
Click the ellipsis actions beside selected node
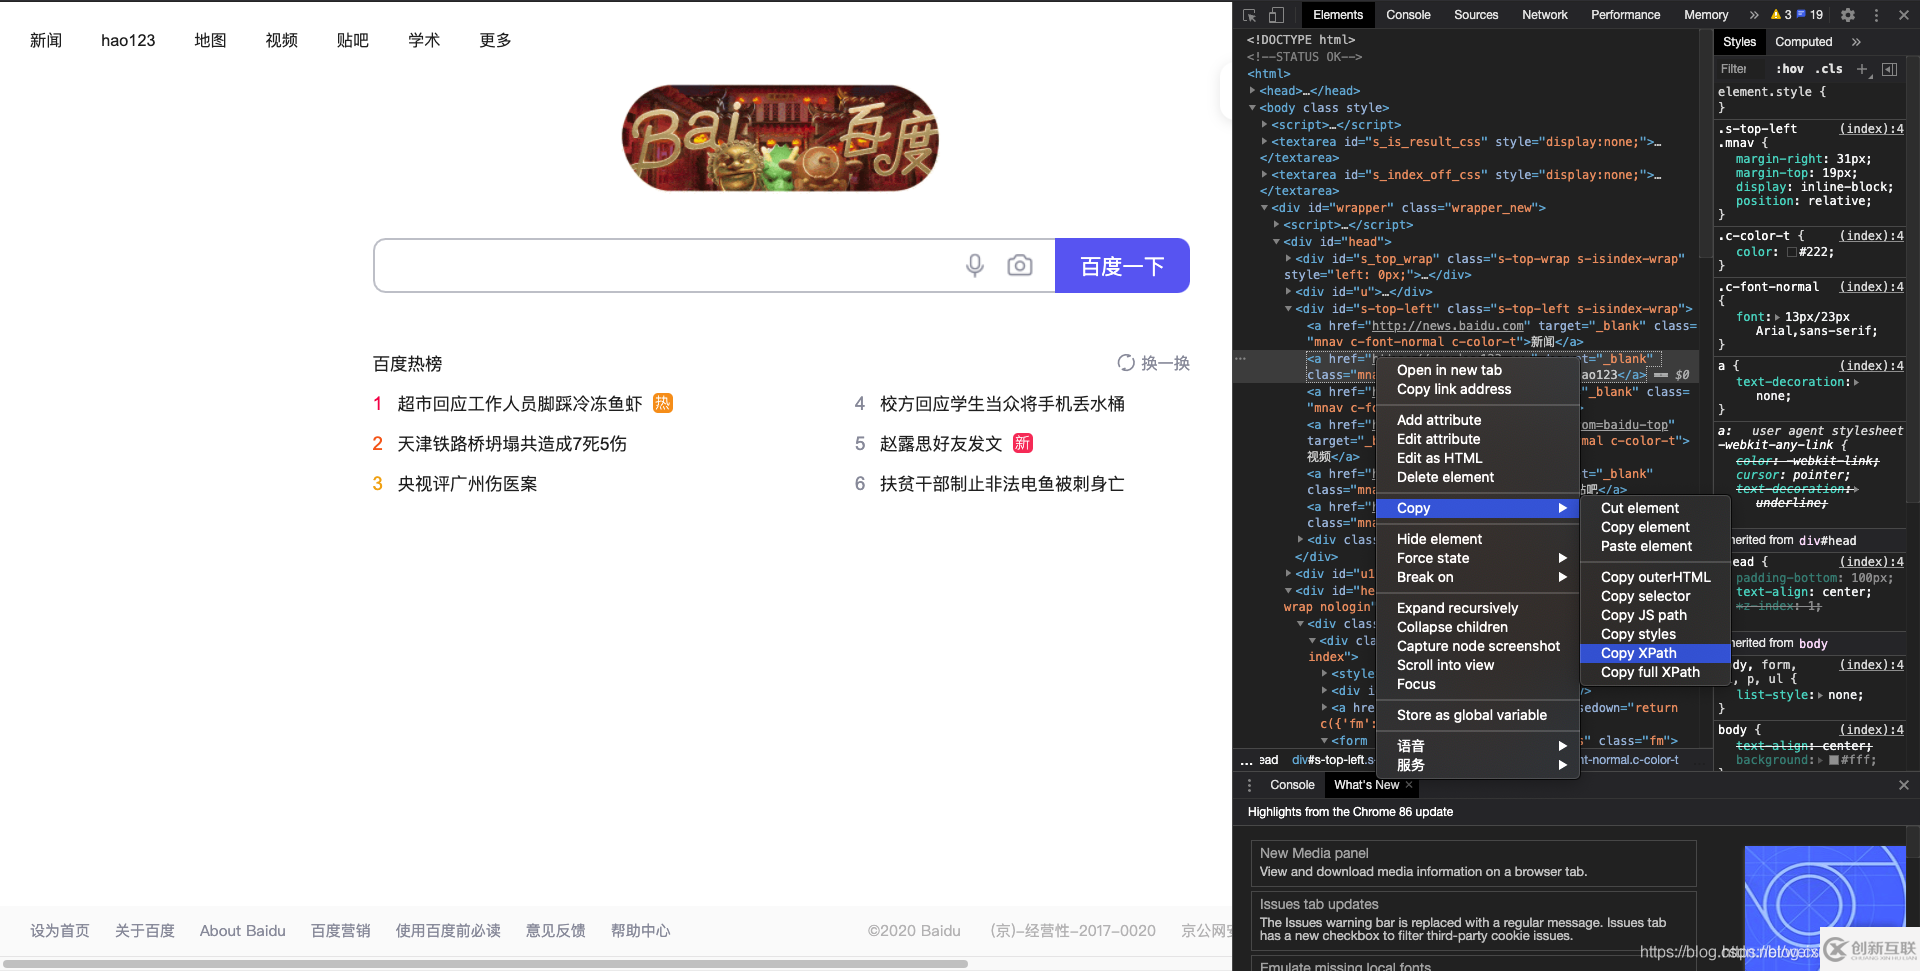(x=1241, y=358)
